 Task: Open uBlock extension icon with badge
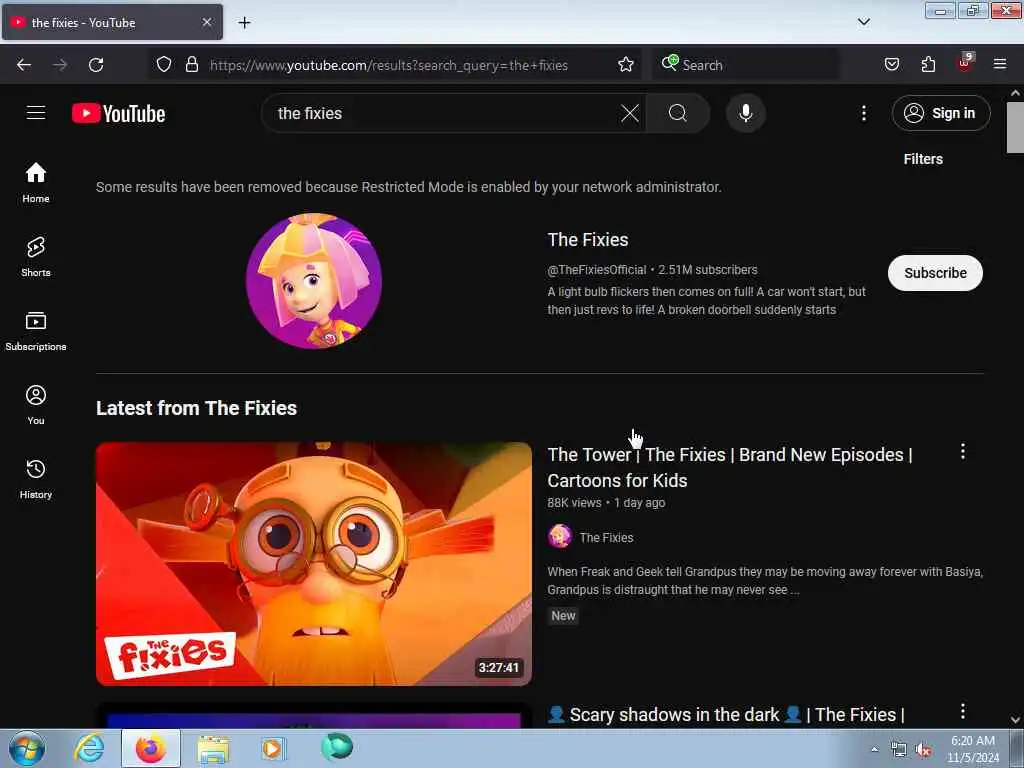point(965,63)
